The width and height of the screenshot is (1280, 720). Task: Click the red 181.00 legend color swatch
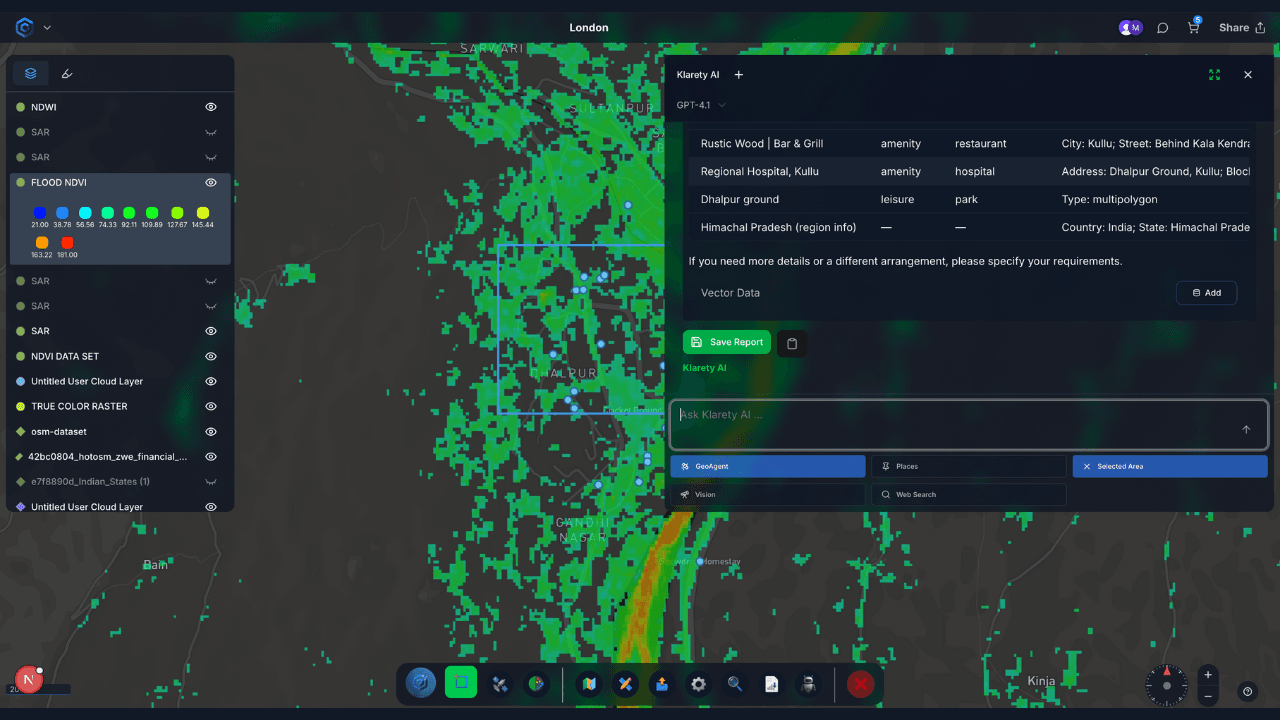(68, 243)
